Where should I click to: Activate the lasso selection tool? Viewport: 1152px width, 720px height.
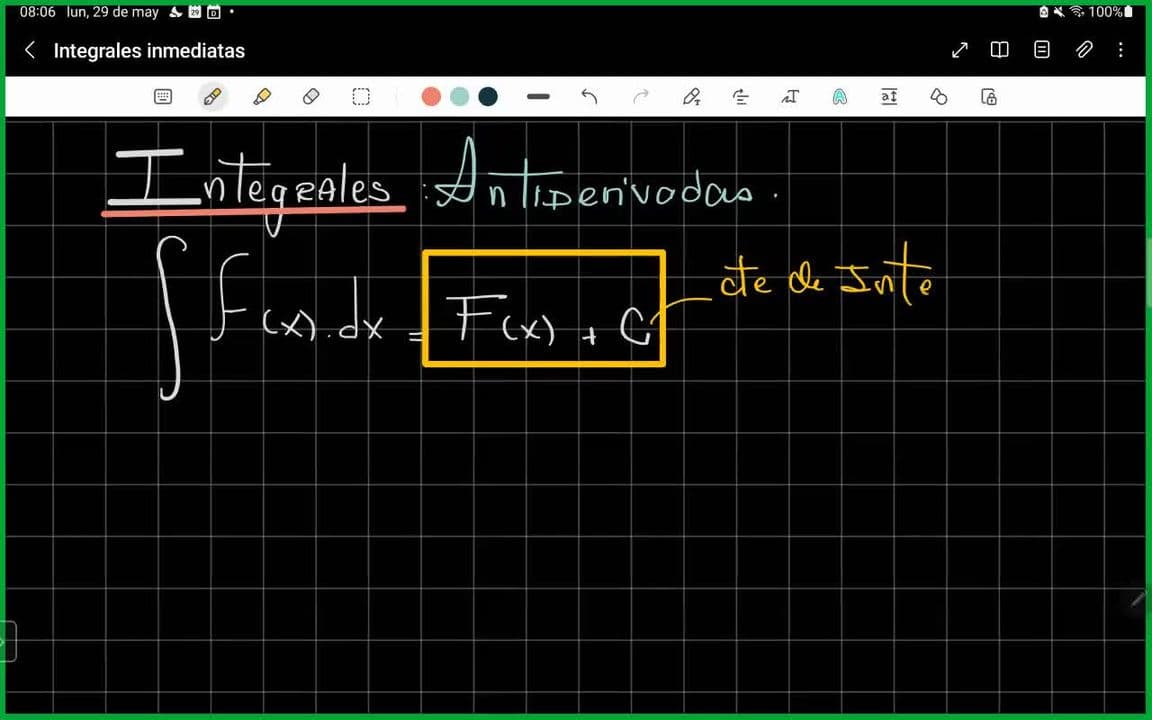(x=361, y=97)
